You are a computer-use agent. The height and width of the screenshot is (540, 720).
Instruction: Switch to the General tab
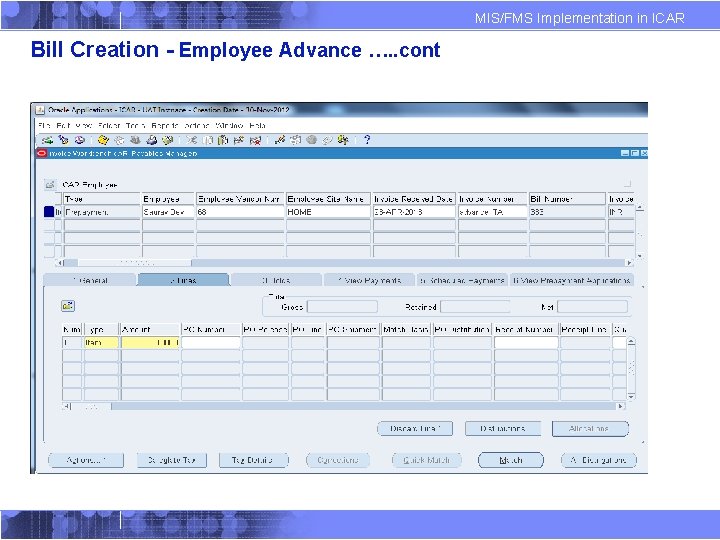click(x=90, y=280)
